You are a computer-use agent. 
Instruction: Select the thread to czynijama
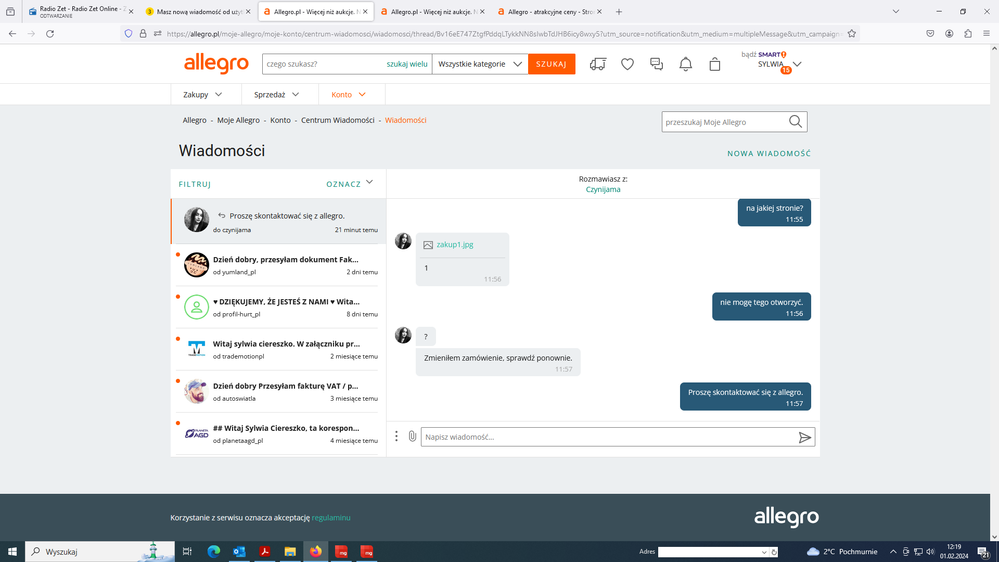278,222
